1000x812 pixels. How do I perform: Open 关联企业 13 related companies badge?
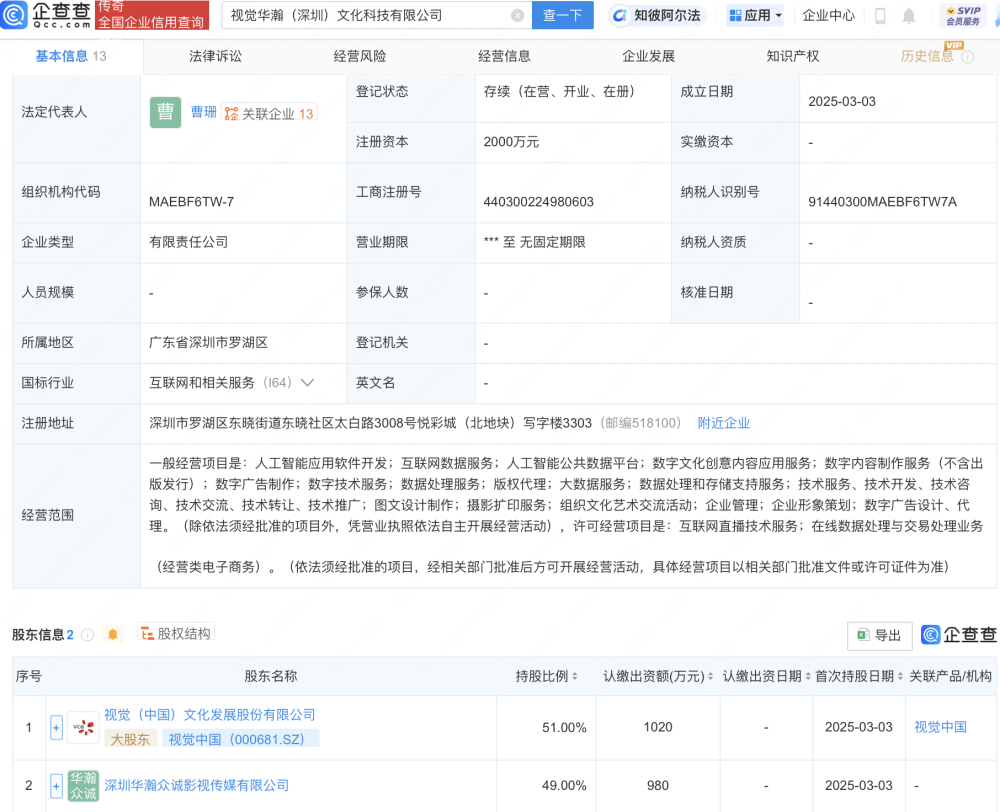pos(269,114)
